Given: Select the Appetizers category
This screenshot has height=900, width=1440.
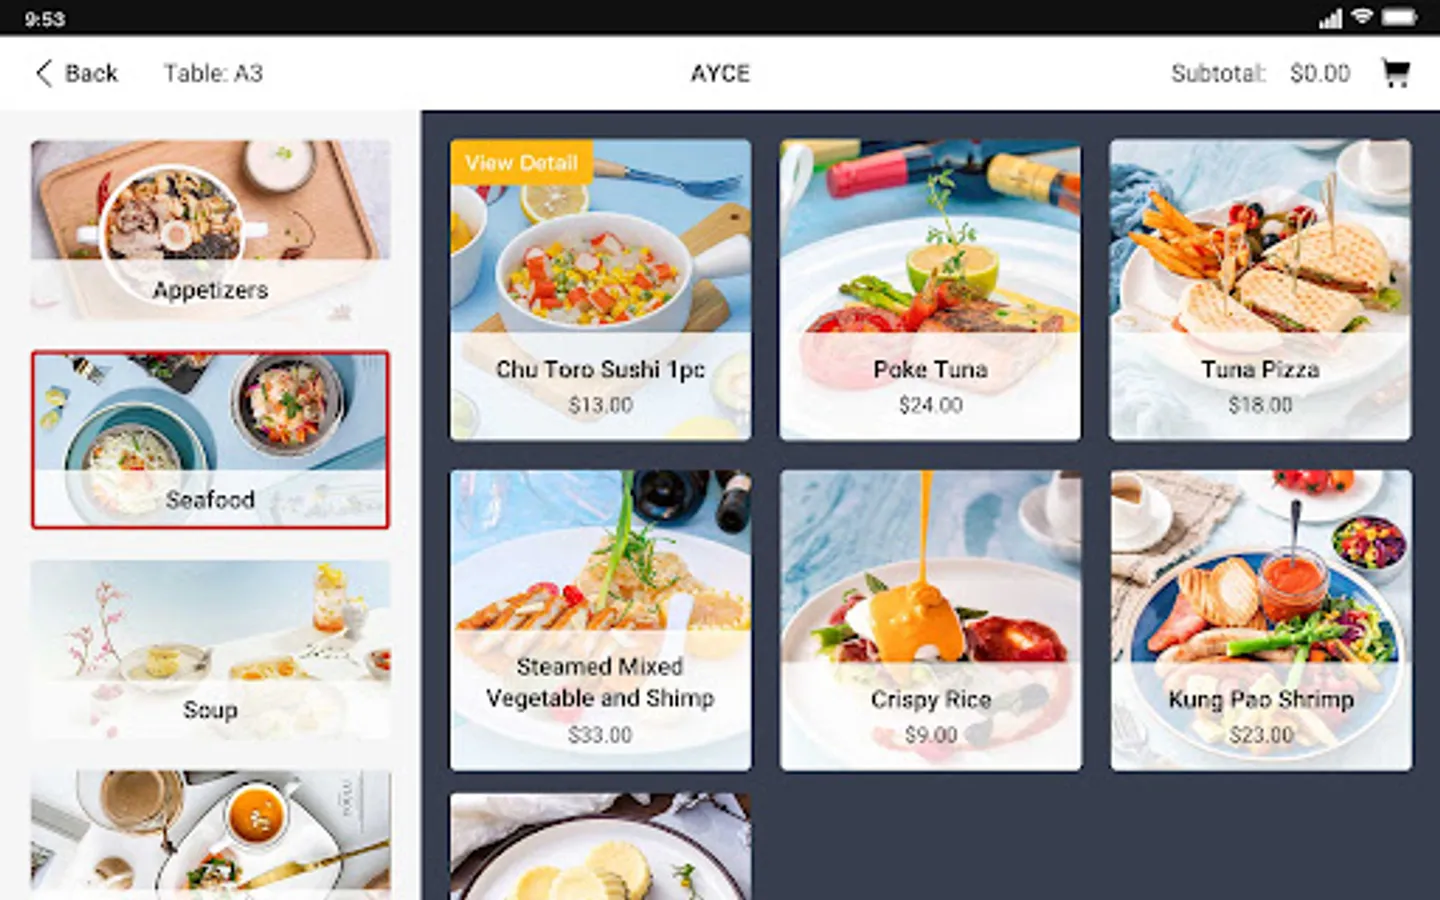Looking at the screenshot, I should click(210, 230).
